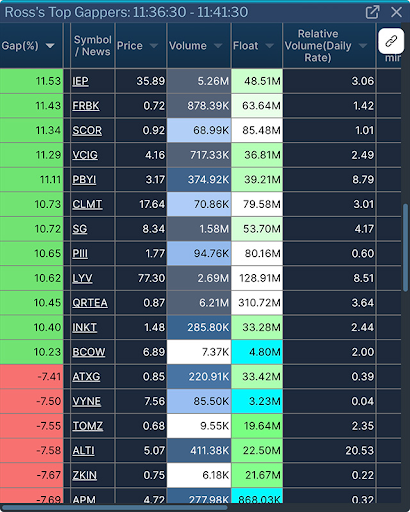Click the 35.89 price cell
Screen dimensions: 410x512
coord(141,81)
